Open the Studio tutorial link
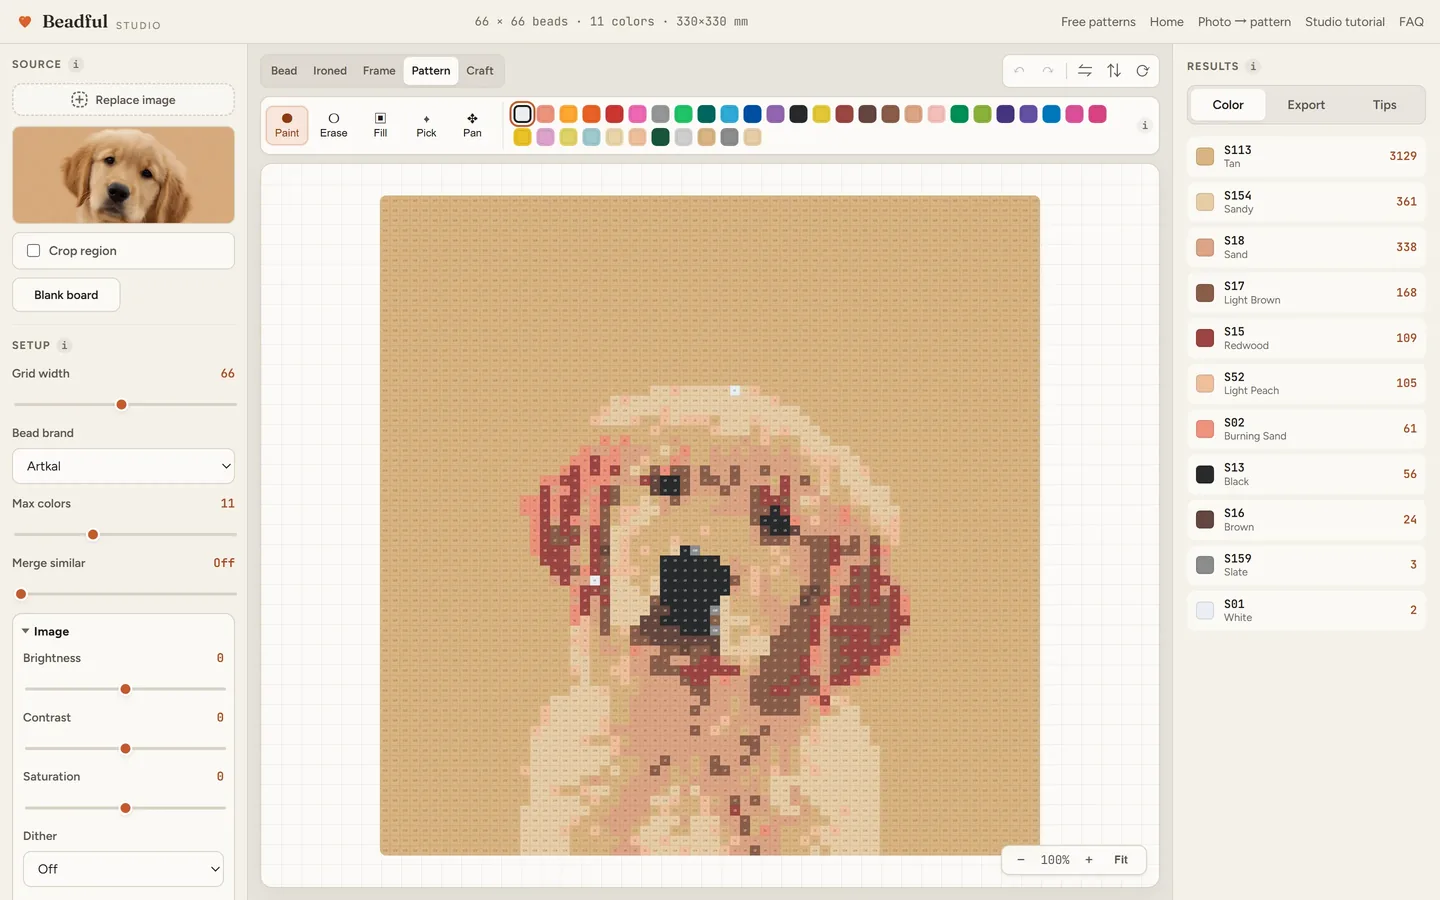 [1345, 22]
